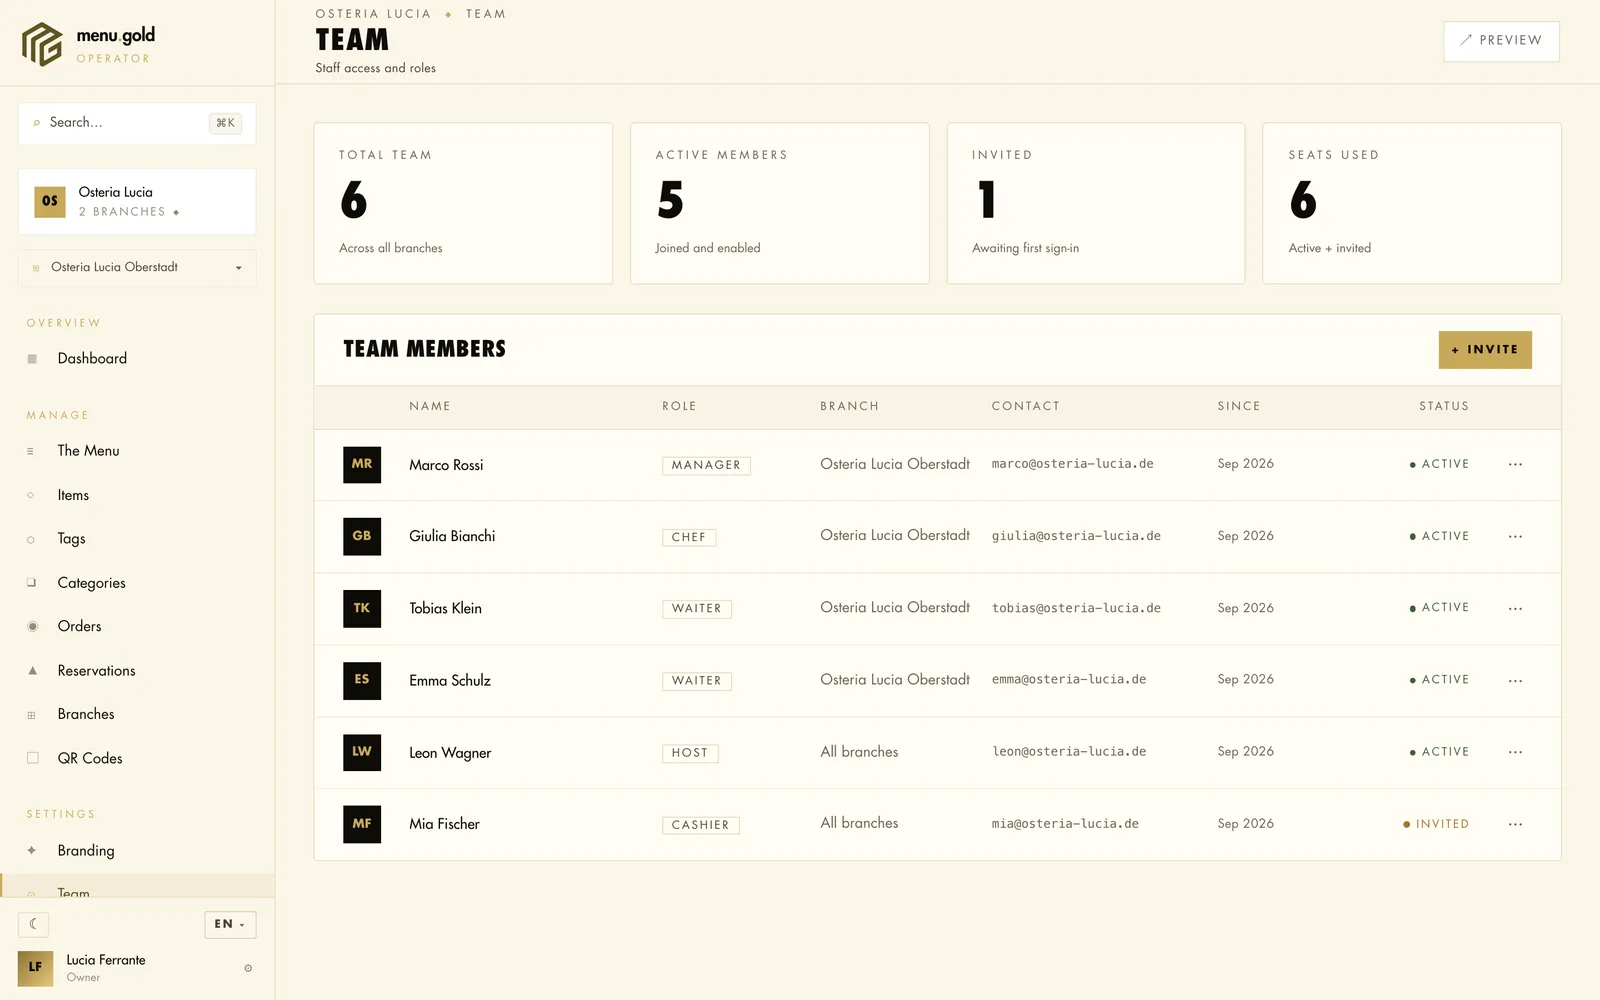Click the HOST role badge
This screenshot has height=1000, width=1600.
tap(690, 753)
